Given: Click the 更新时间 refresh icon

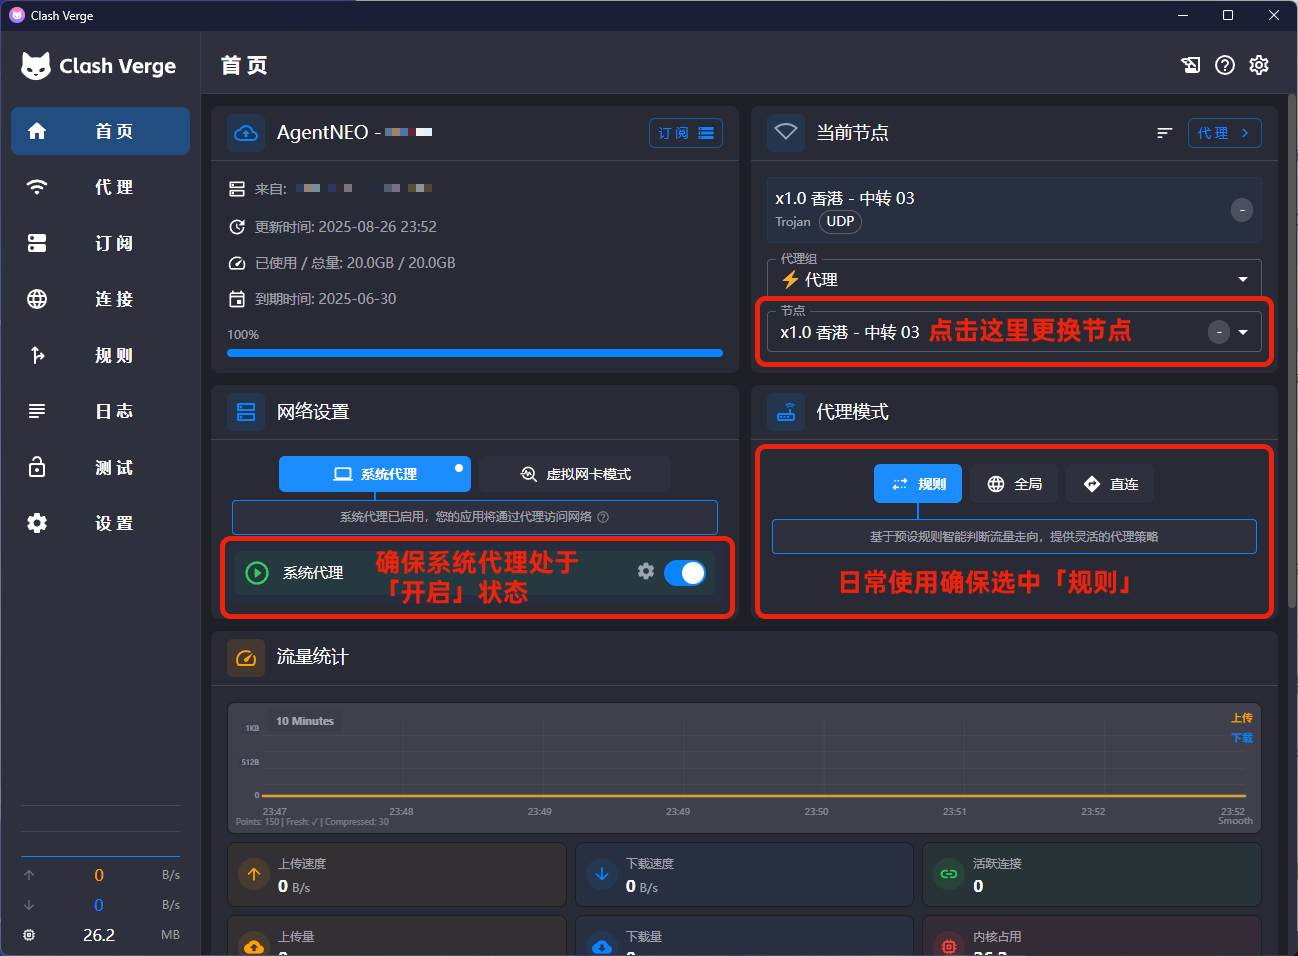Looking at the screenshot, I should click(x=237, y=227).
